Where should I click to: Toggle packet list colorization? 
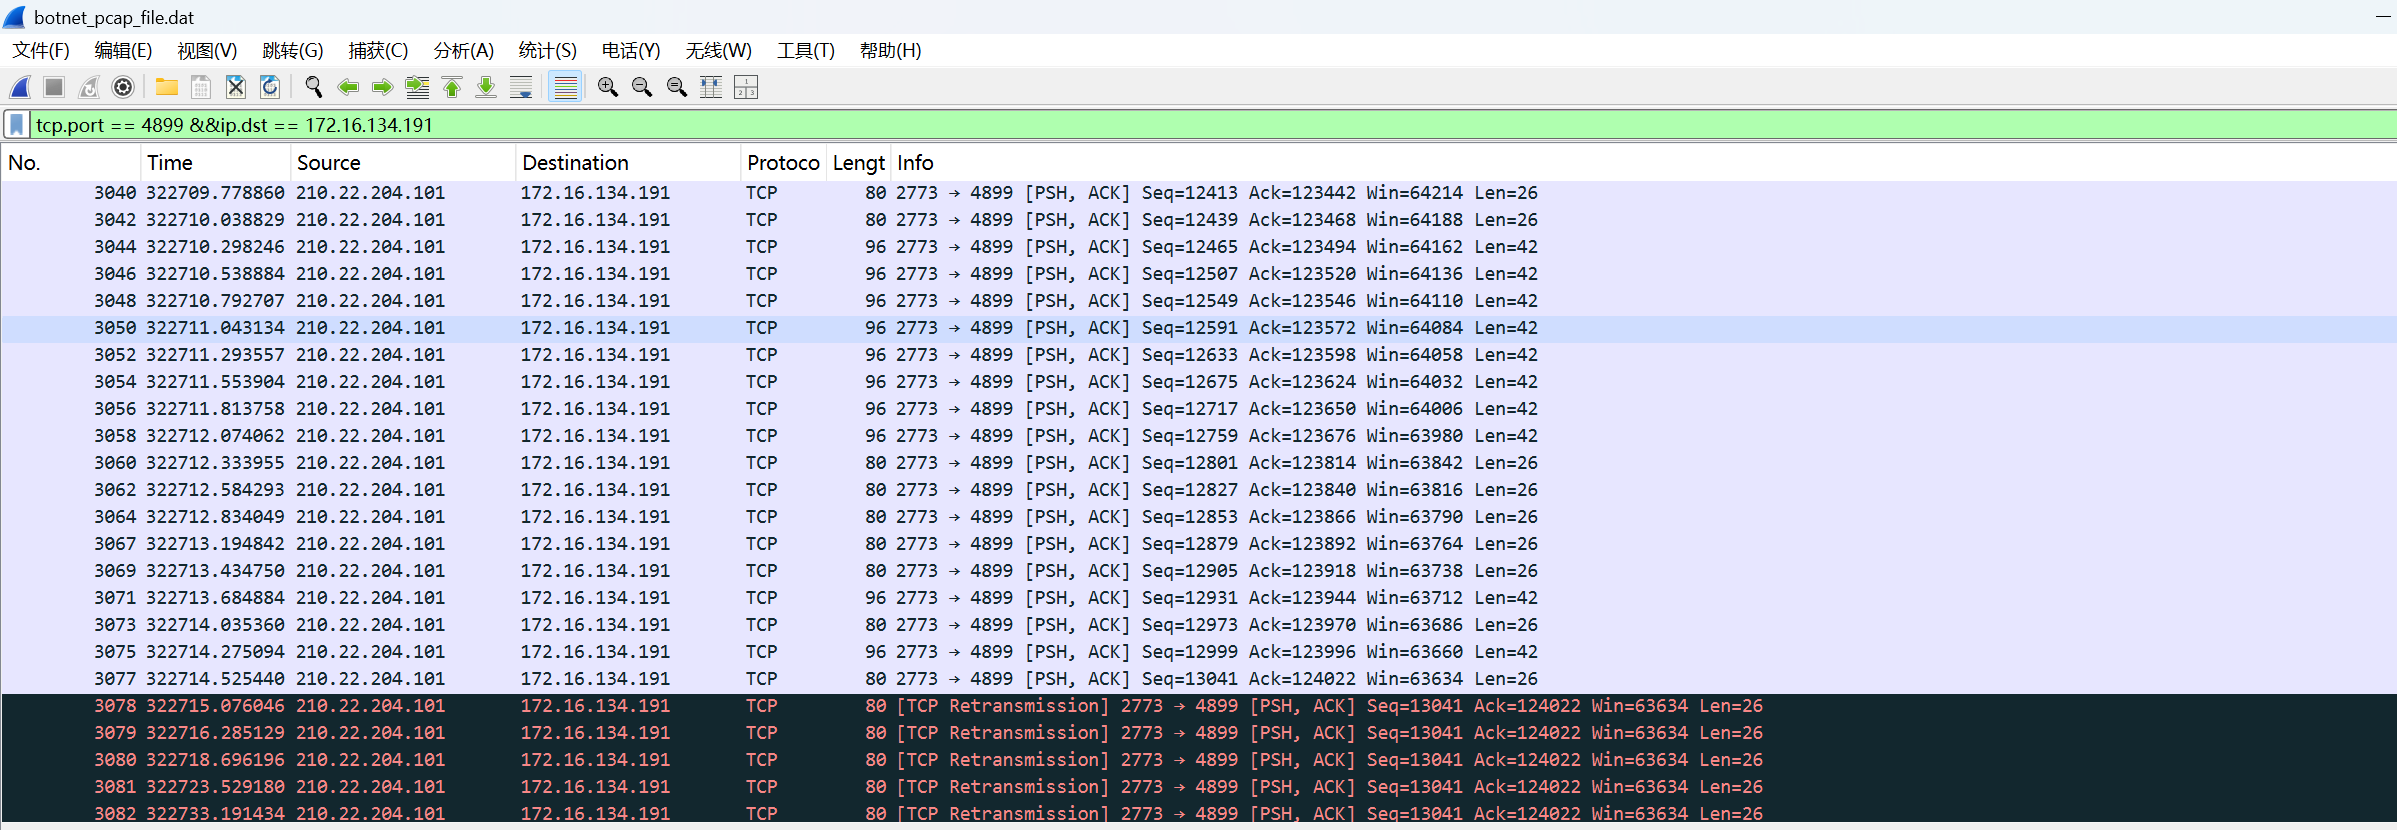566,87
